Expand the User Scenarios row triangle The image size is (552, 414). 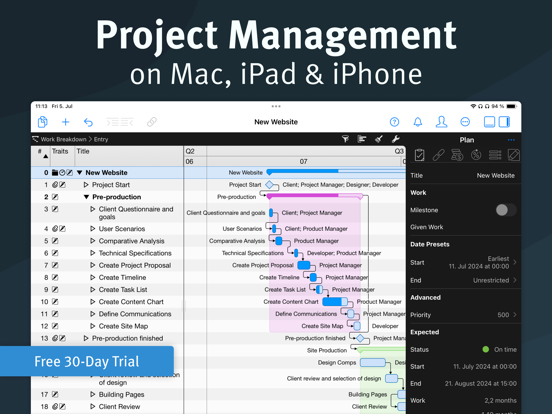(x=93, y=229)
